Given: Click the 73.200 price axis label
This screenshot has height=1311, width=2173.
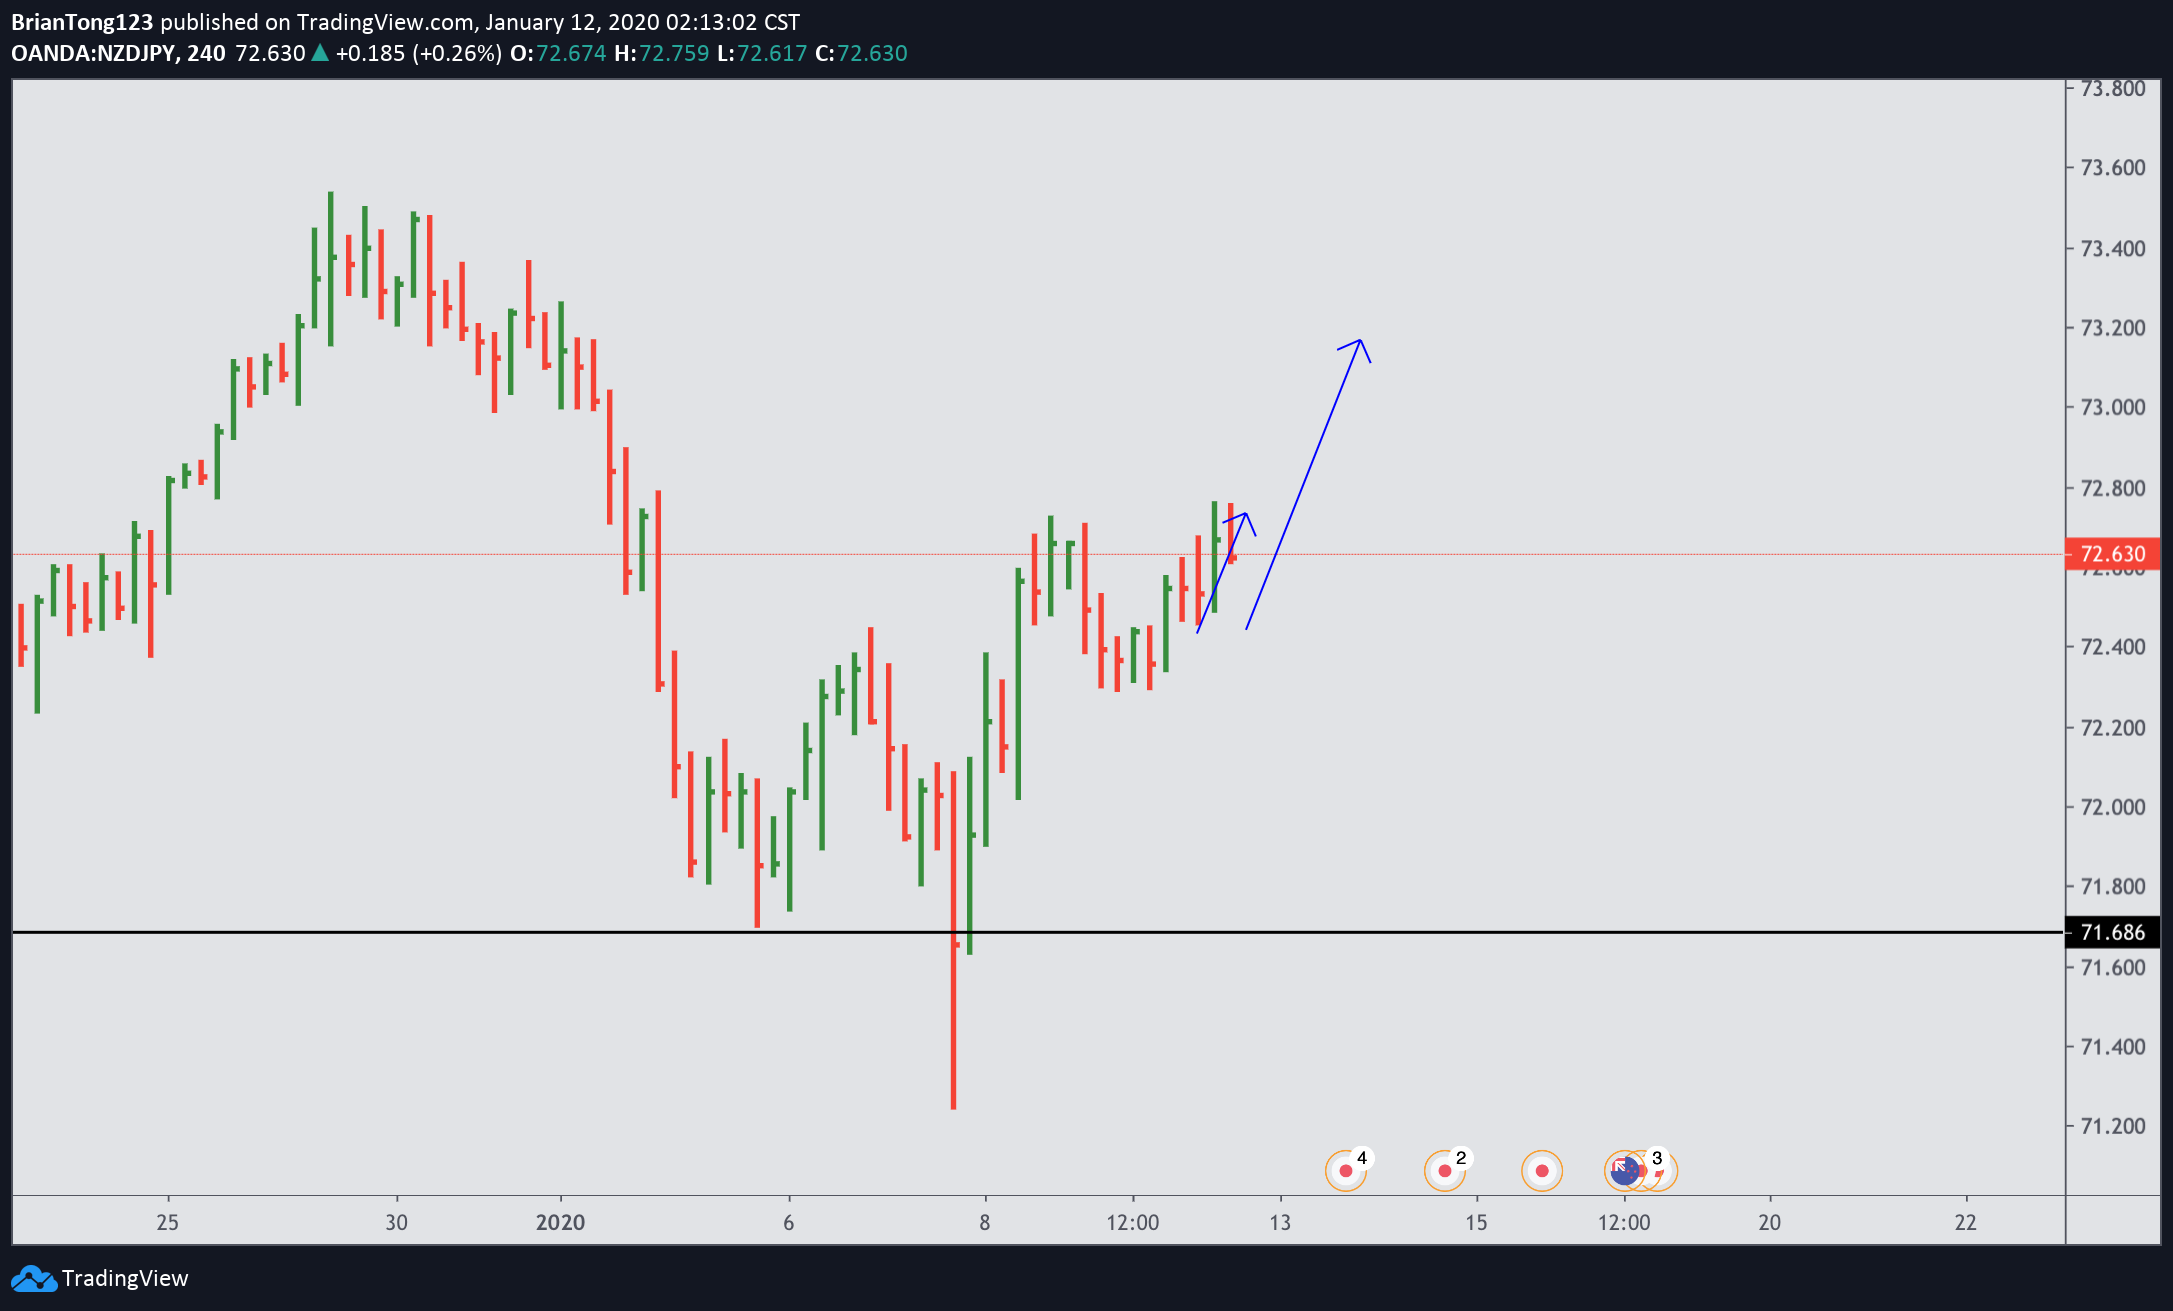Looking at the screenshot, I should (x=2113, y=328).
